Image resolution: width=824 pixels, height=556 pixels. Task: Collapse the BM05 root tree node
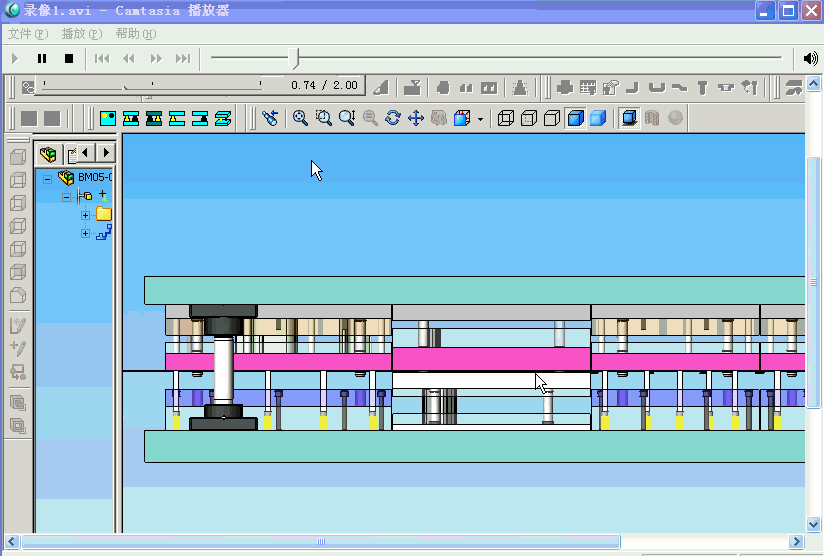(x=47, y=179)
